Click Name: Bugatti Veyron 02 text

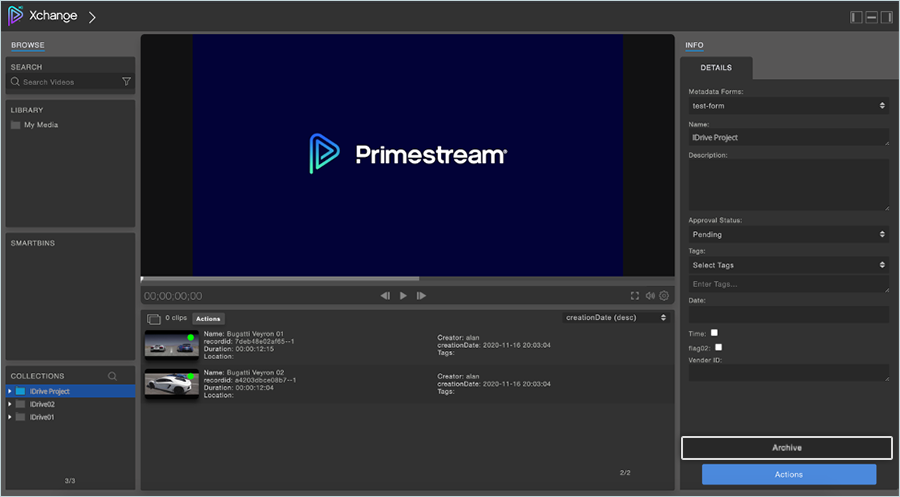click(x=243, y=372)
